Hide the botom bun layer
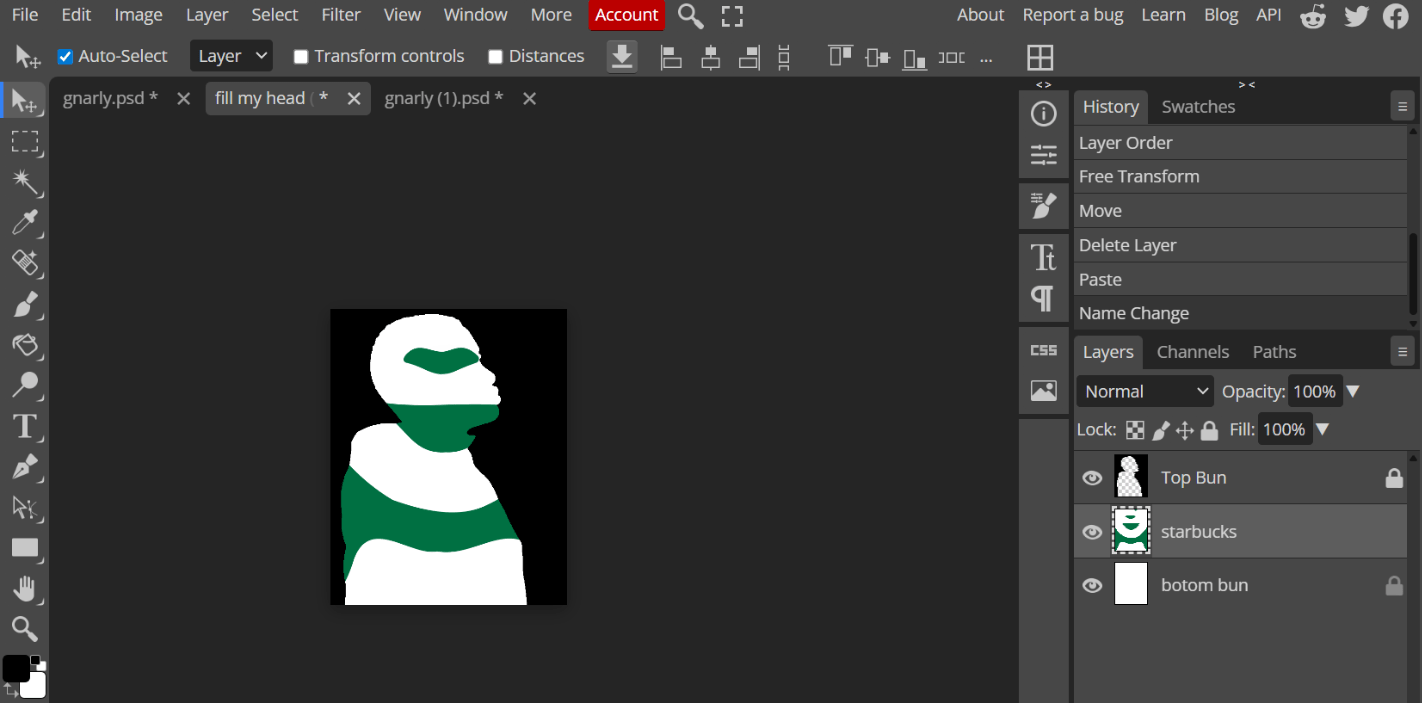The width and height of the screenshot is (1422, 703). pyautogui.click(x=1092, y=585)
